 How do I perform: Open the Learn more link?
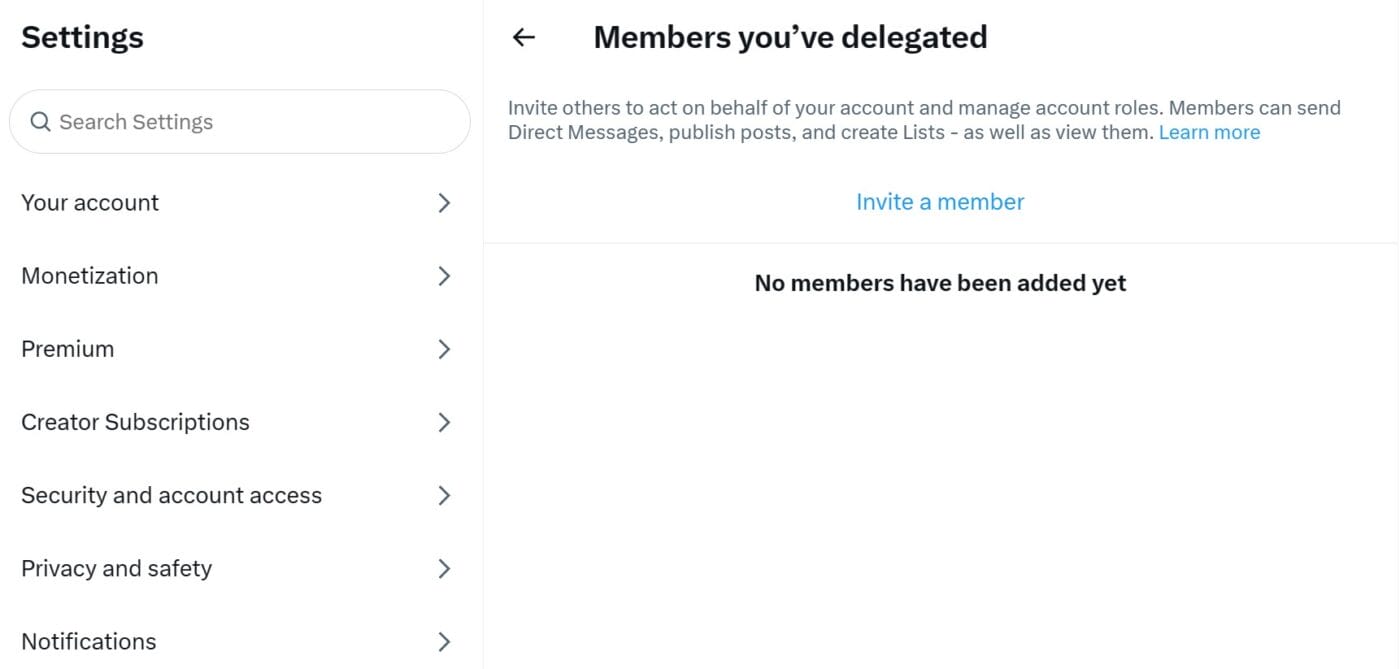pyautogui.click(x=1209, y=133)
